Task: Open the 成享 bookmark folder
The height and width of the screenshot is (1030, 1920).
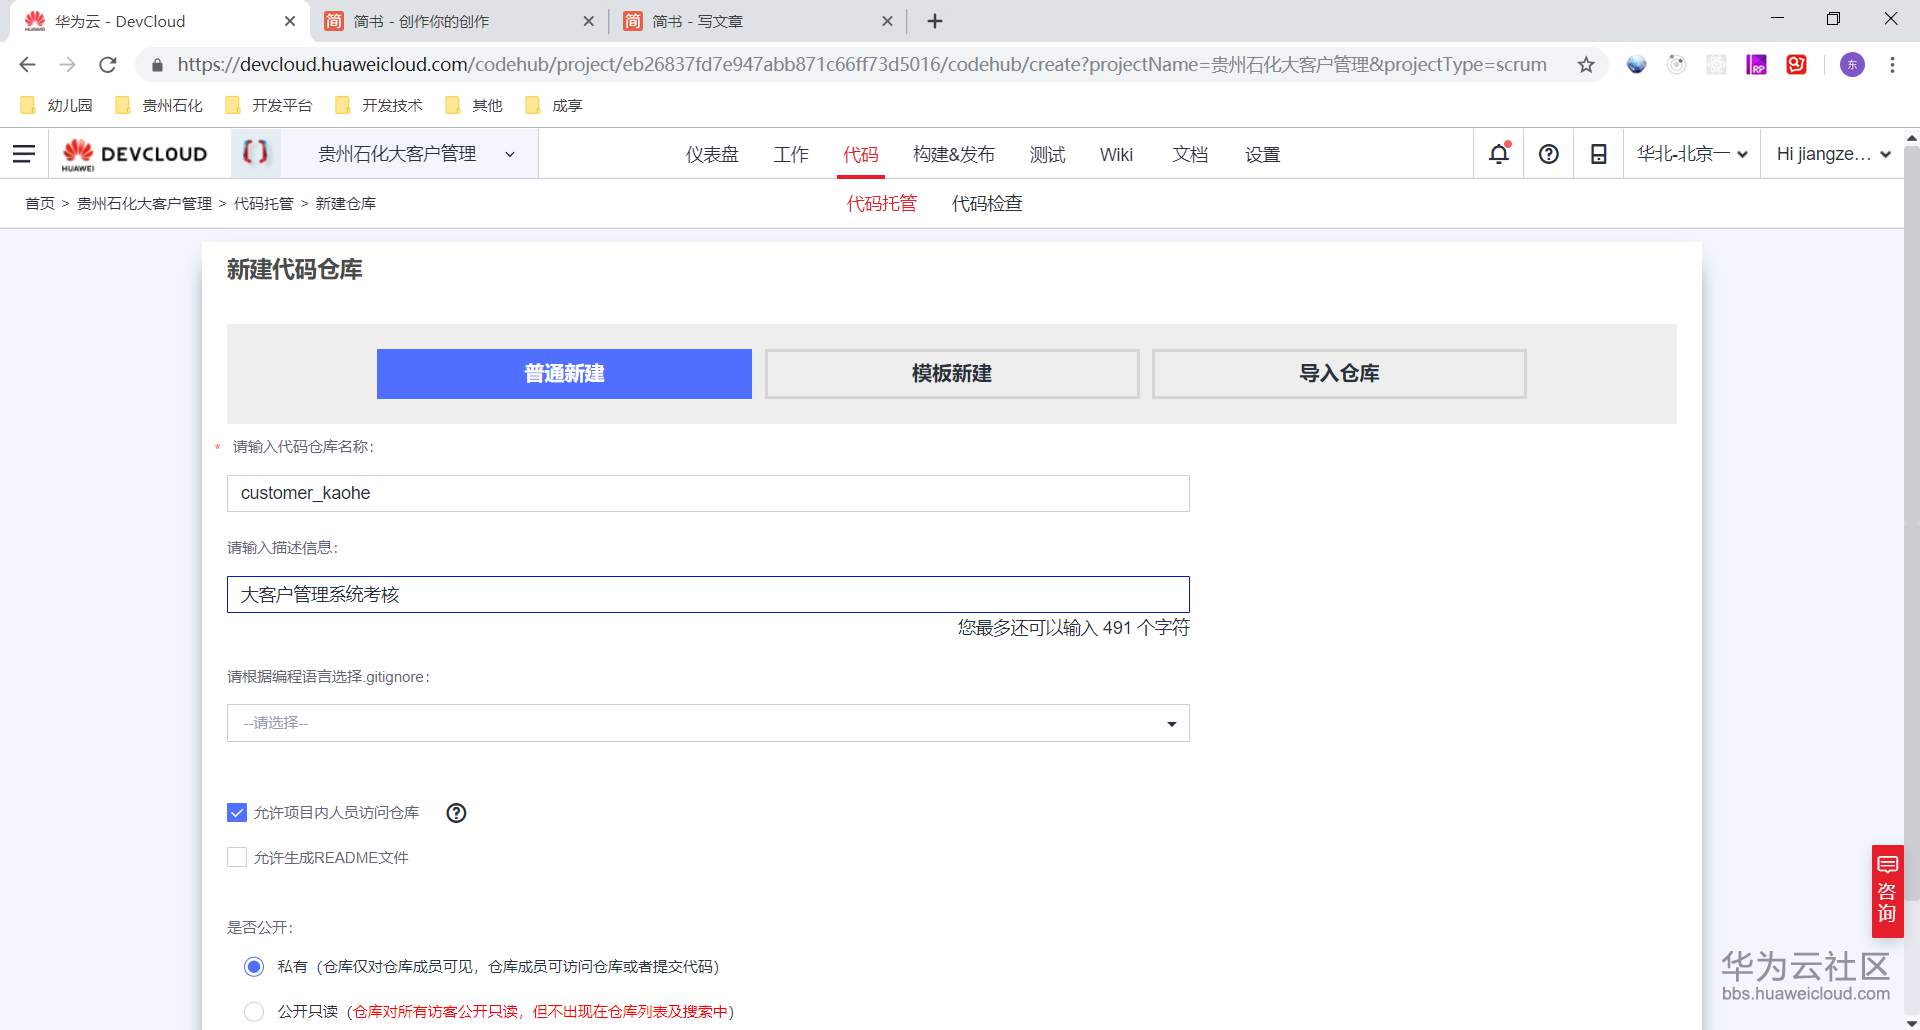Action: click(554, 105)
